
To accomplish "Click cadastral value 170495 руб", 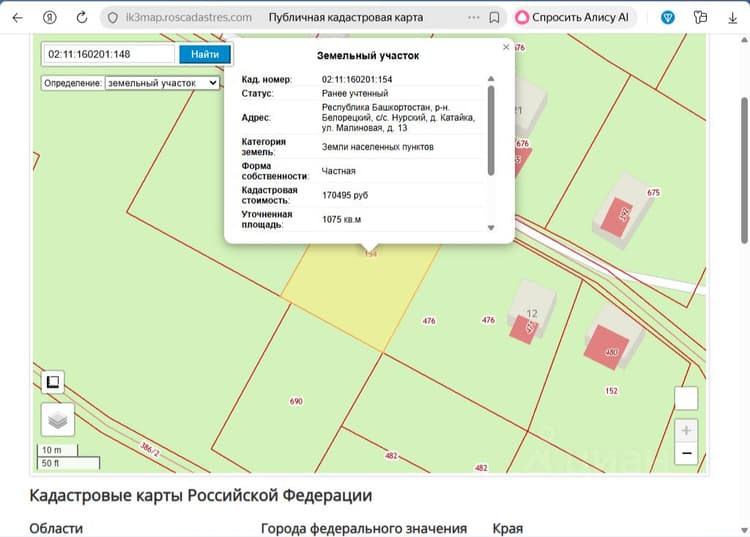I will [x=345, y=195].
